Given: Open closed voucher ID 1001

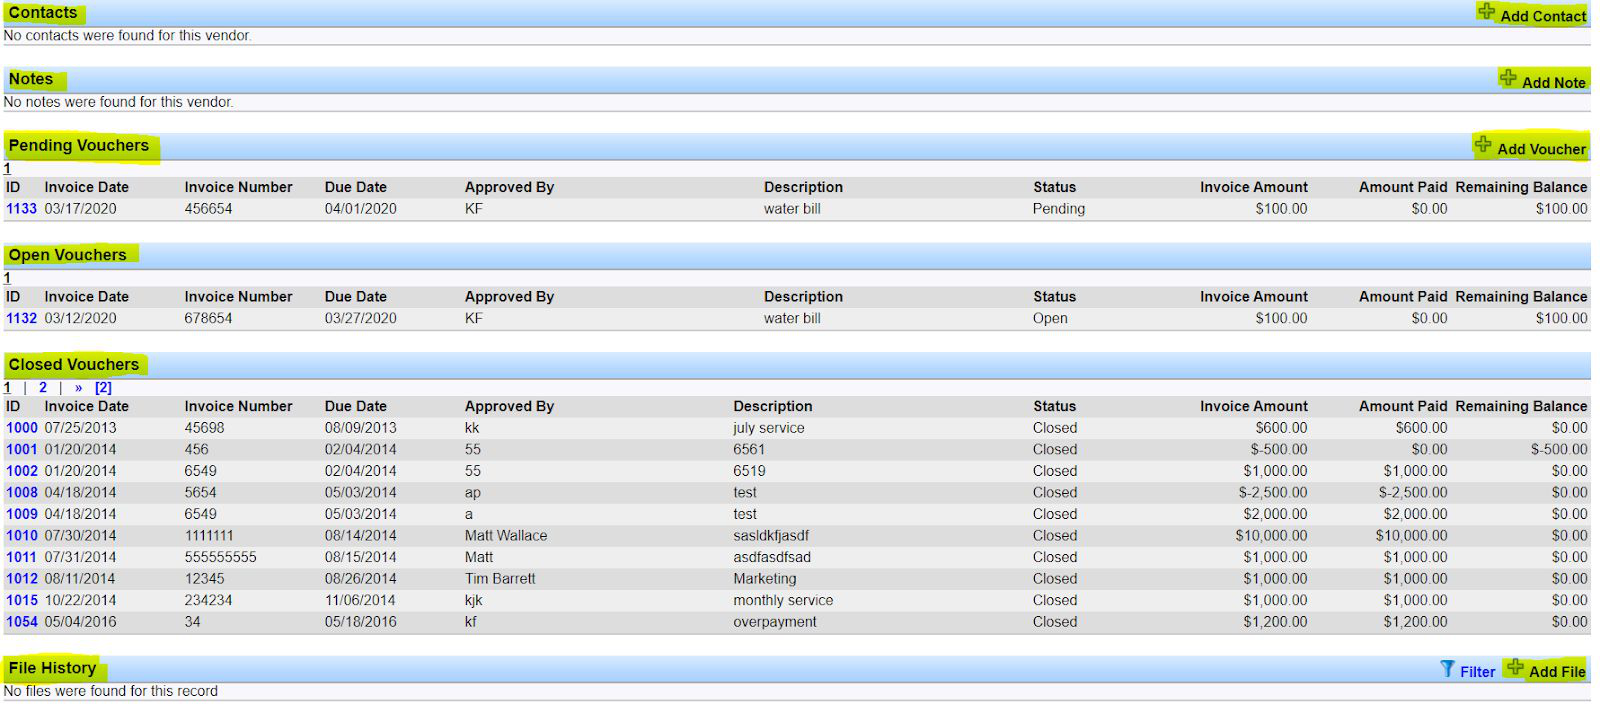Looking at the screenshot, I should pyautogui.click(x=21, y=450).
